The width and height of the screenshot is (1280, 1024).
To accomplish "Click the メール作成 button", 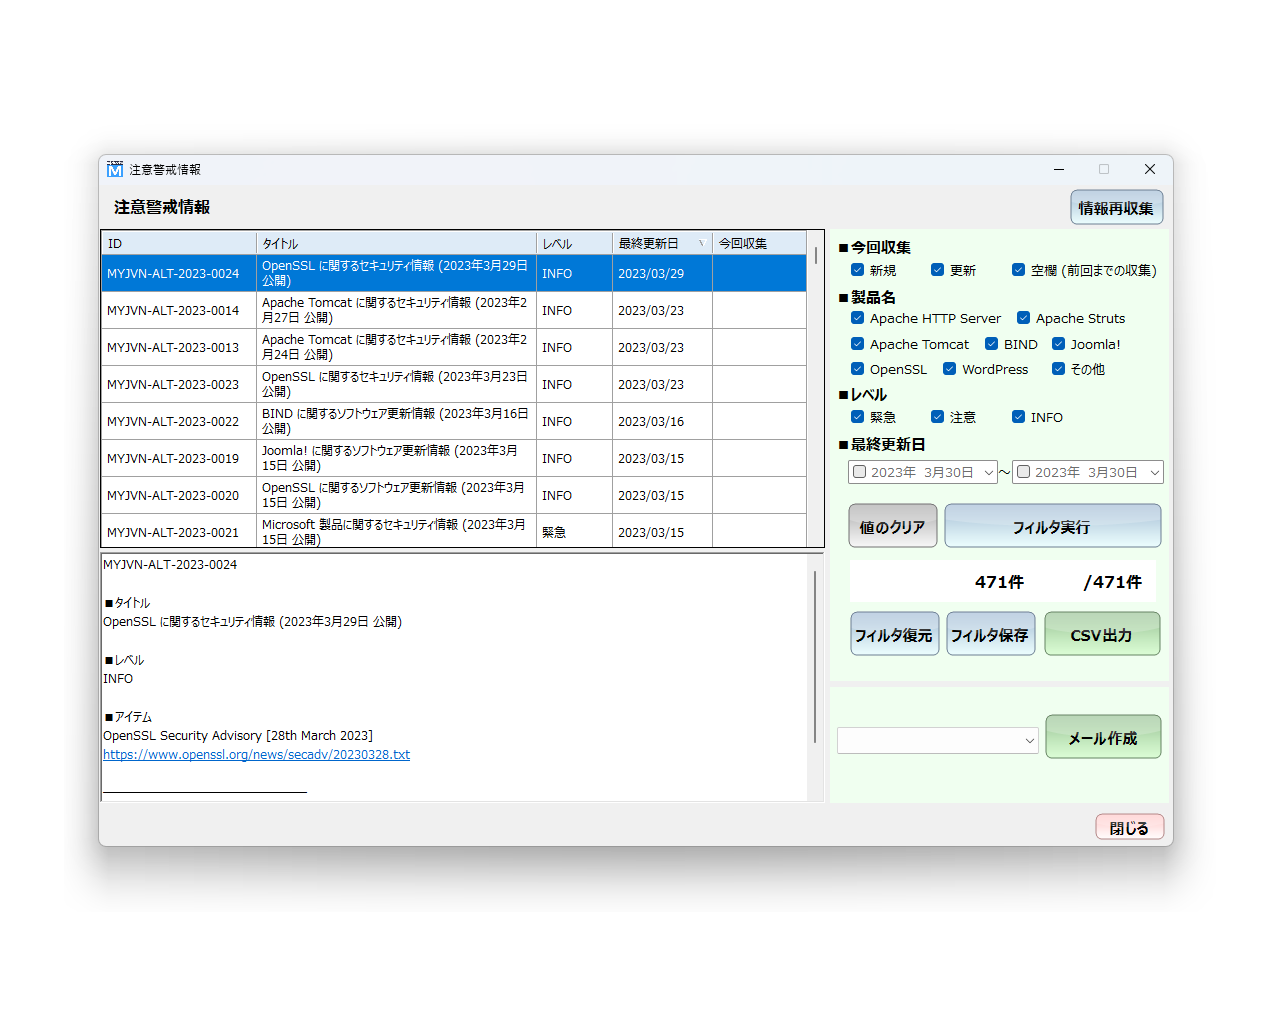I will (1103, 737).
